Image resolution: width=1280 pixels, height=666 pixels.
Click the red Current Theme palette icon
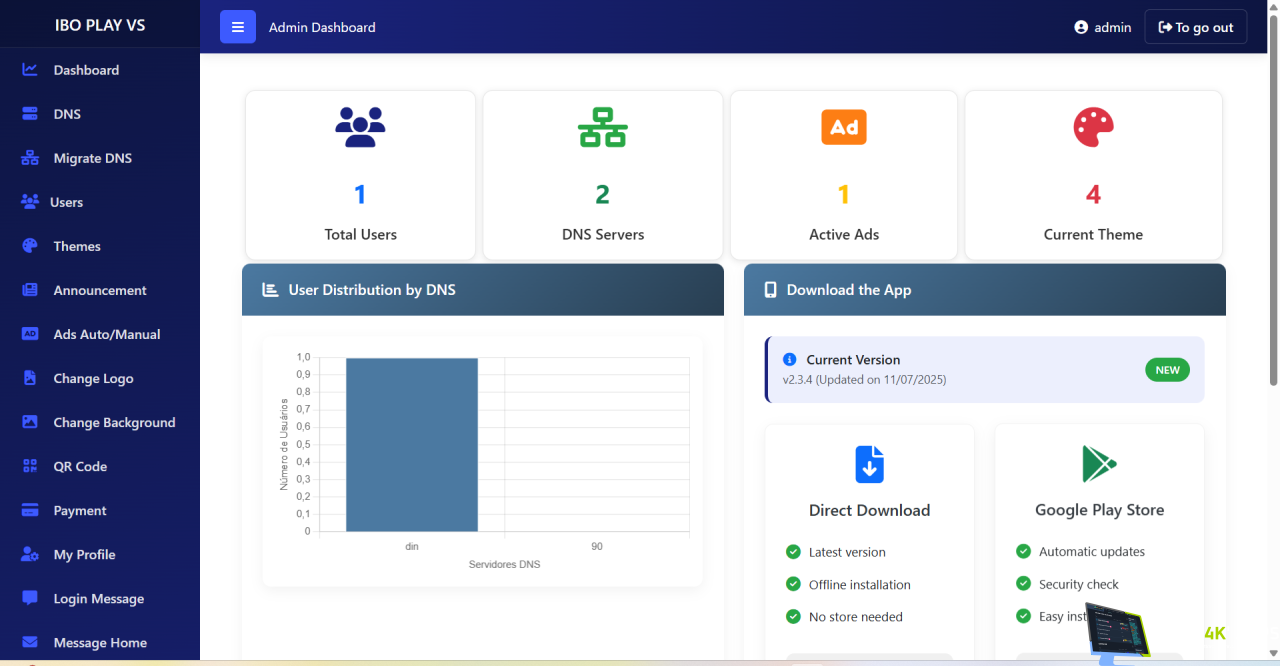point(1093,127)
